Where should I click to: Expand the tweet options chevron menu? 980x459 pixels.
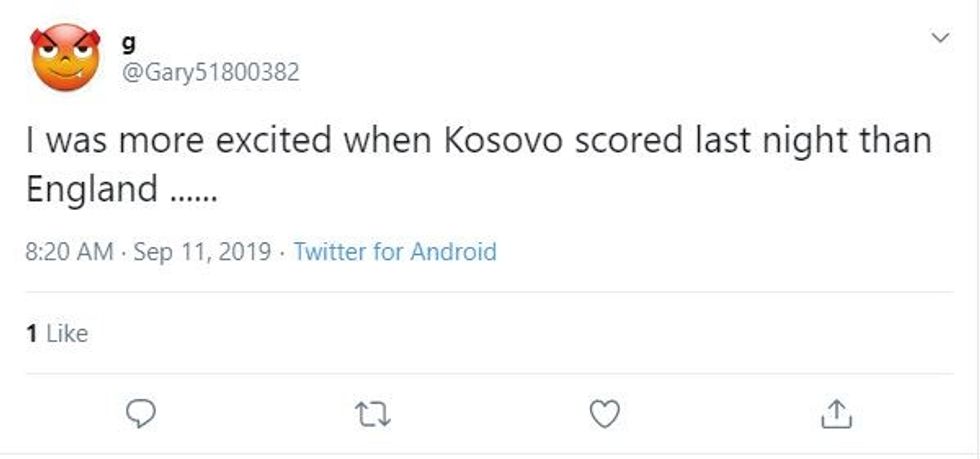tap(940, 38)
